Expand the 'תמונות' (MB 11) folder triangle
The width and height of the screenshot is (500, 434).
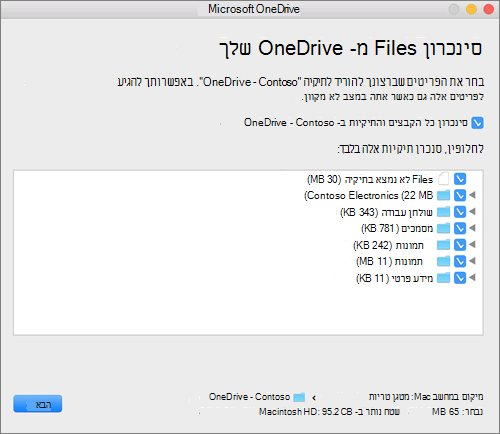tap(472, 261)
